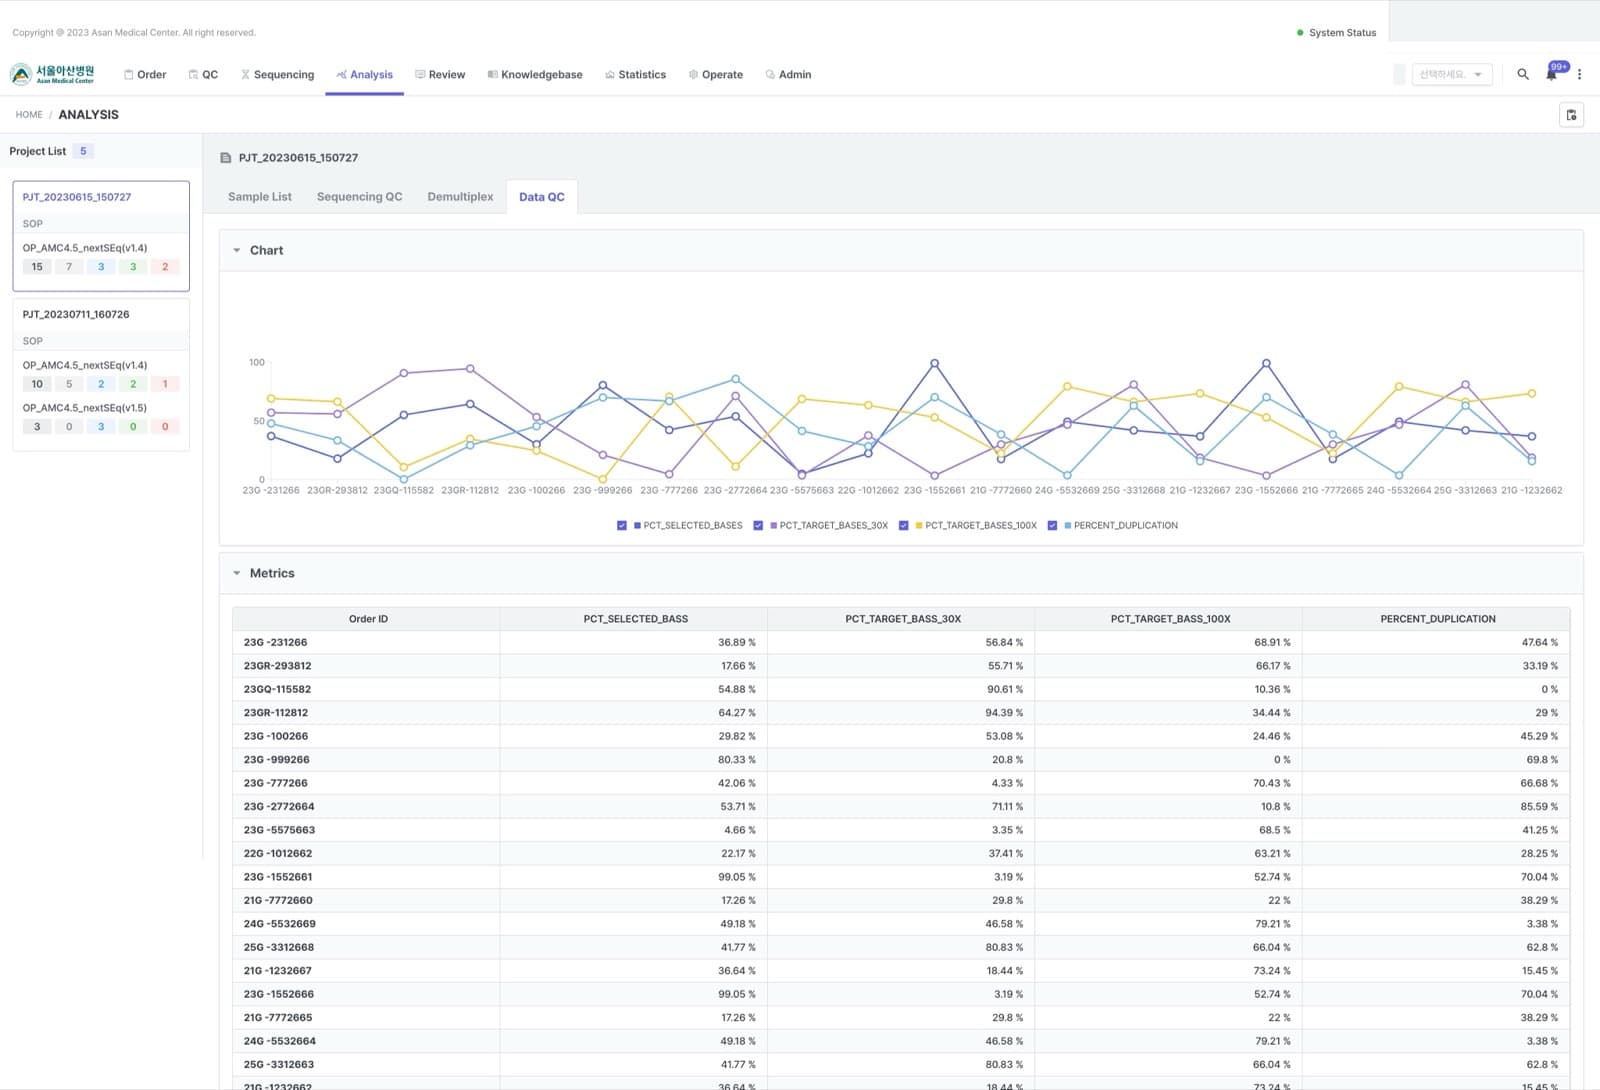Collapse the Metrics section
Viewport: 1600px width, 1090px height.
[237, 573]
